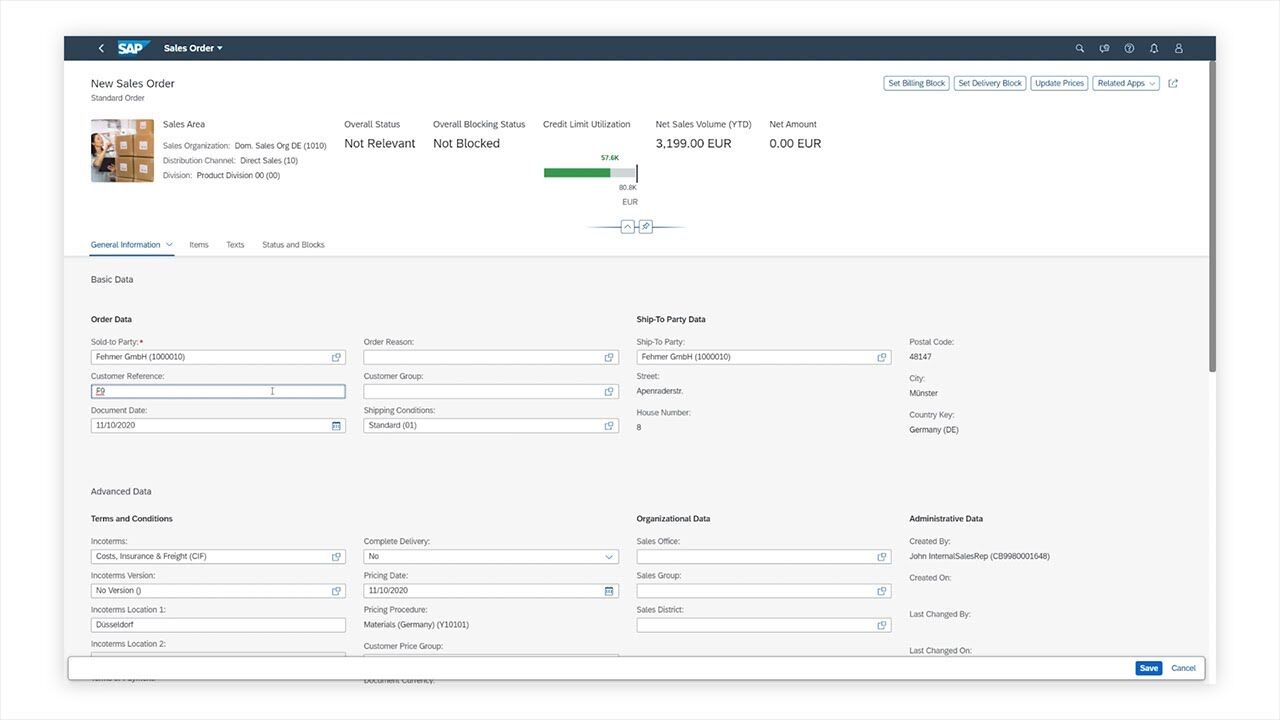
Task: Click the Set Billing Block button
Action: (915, 83)
